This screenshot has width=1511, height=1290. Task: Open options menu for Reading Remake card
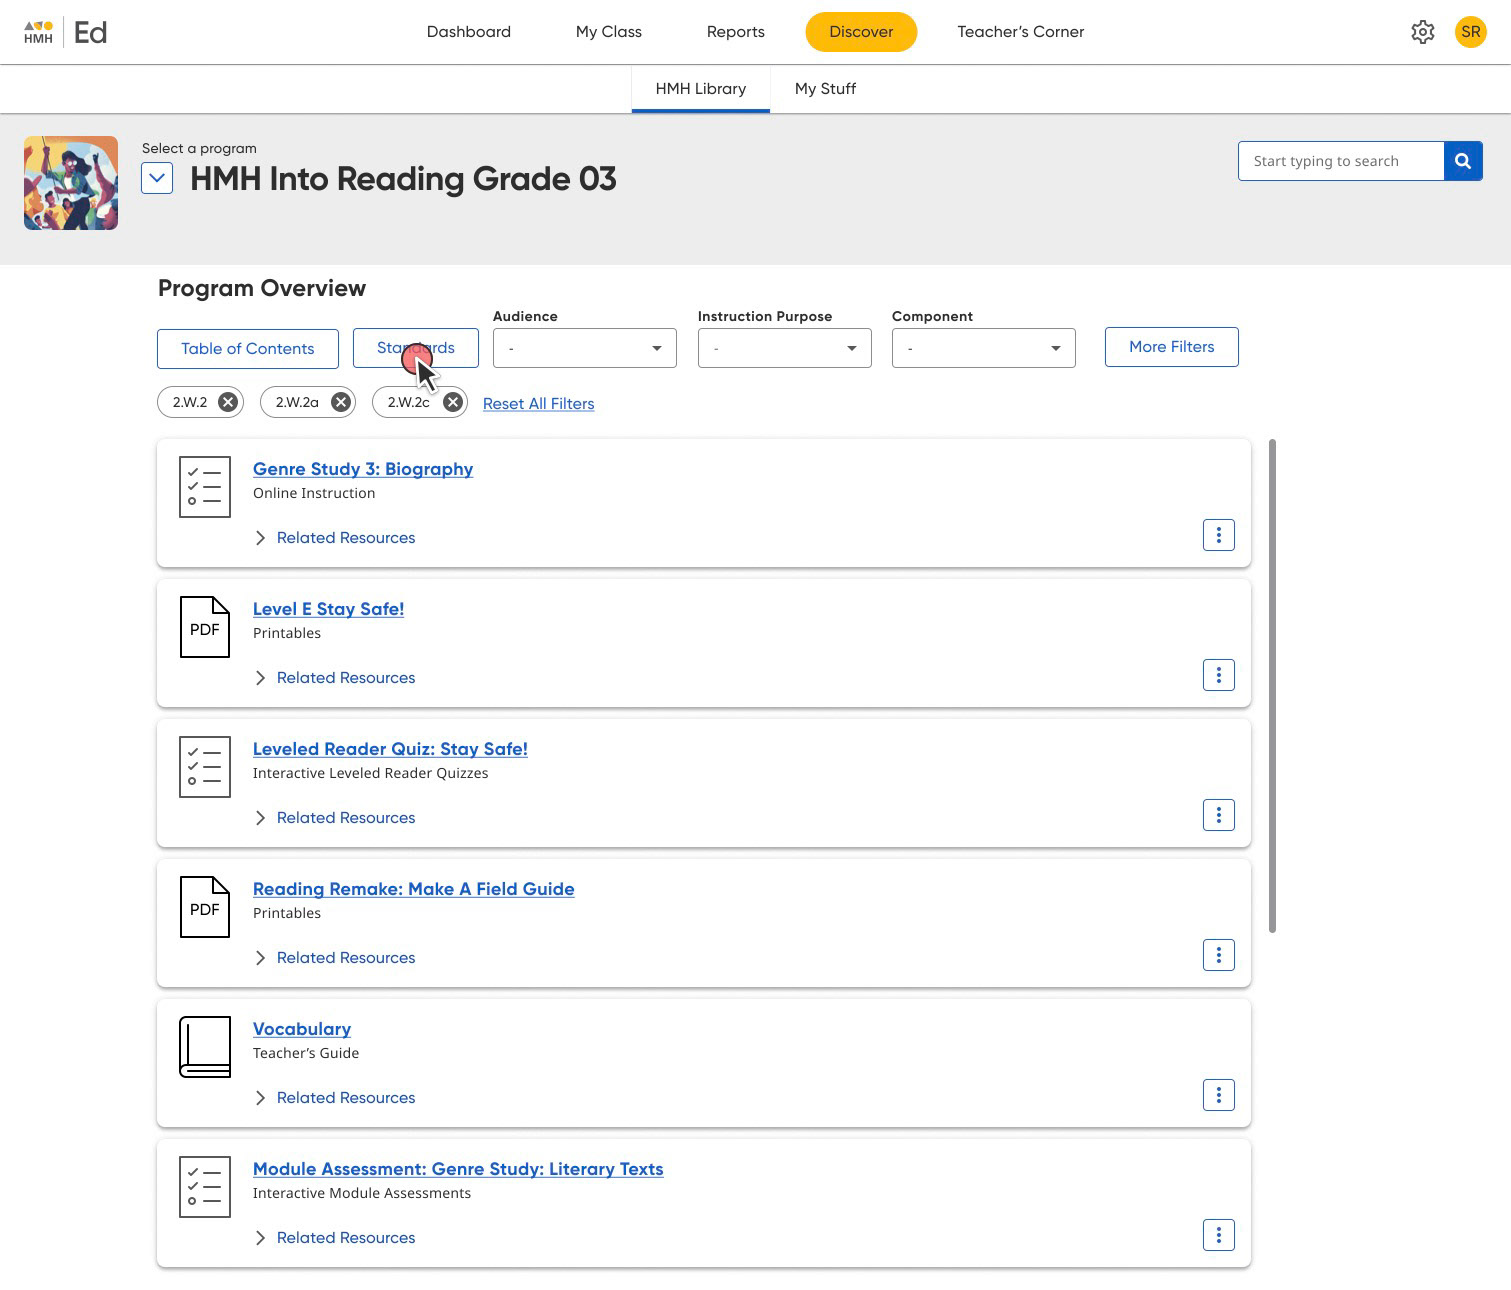click(1218, 955)
